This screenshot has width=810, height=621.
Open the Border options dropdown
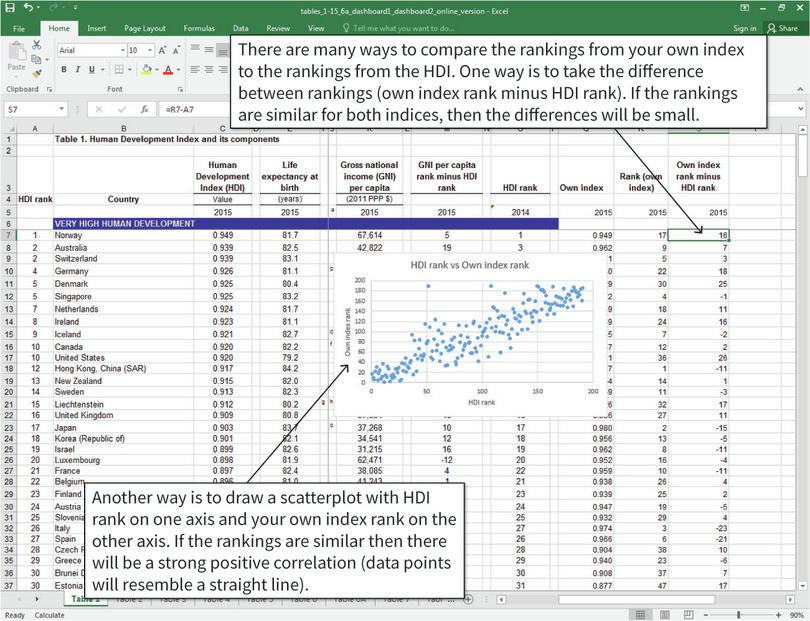129,68
